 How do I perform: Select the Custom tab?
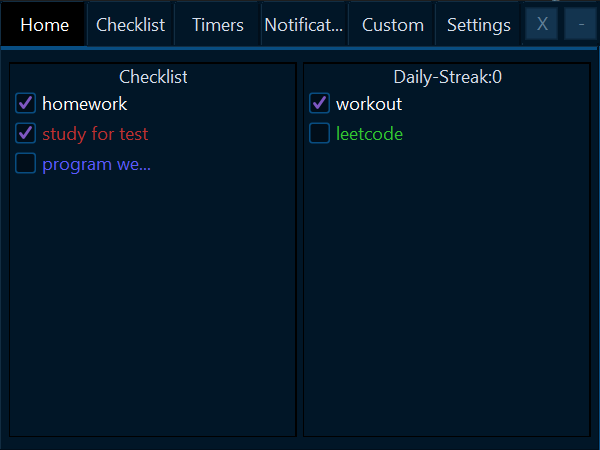click(x=393, y=25)
